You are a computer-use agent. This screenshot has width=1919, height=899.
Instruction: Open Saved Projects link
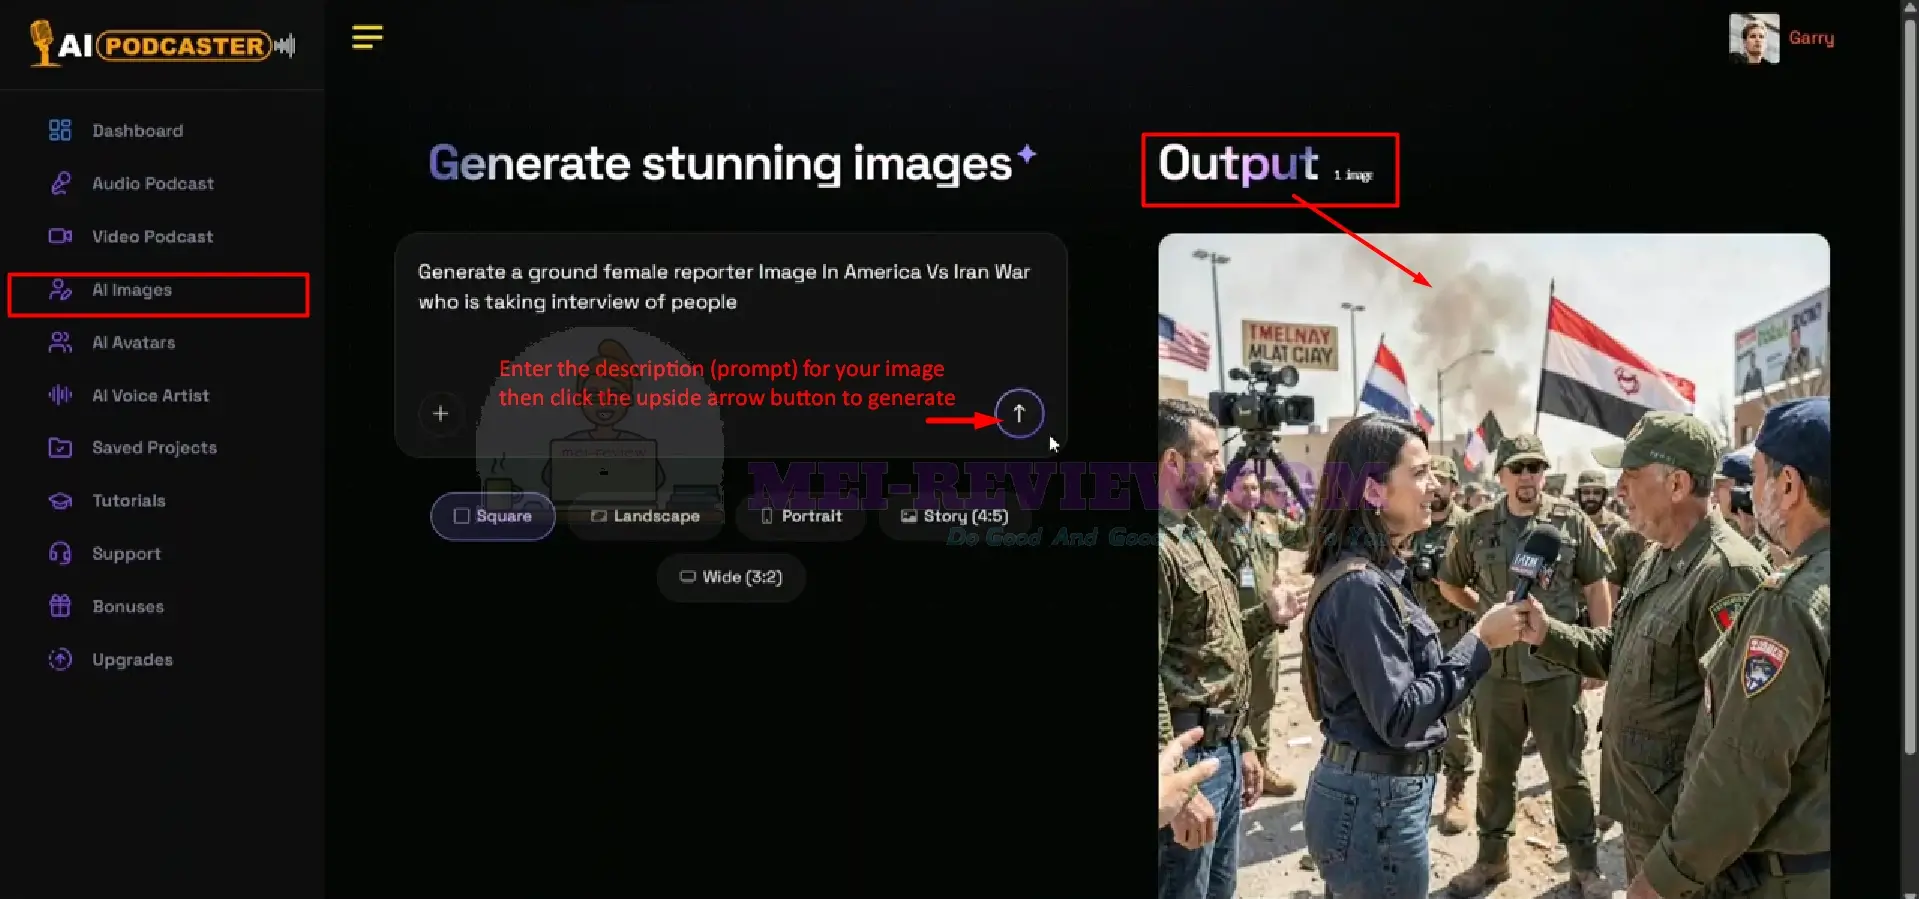155,447
